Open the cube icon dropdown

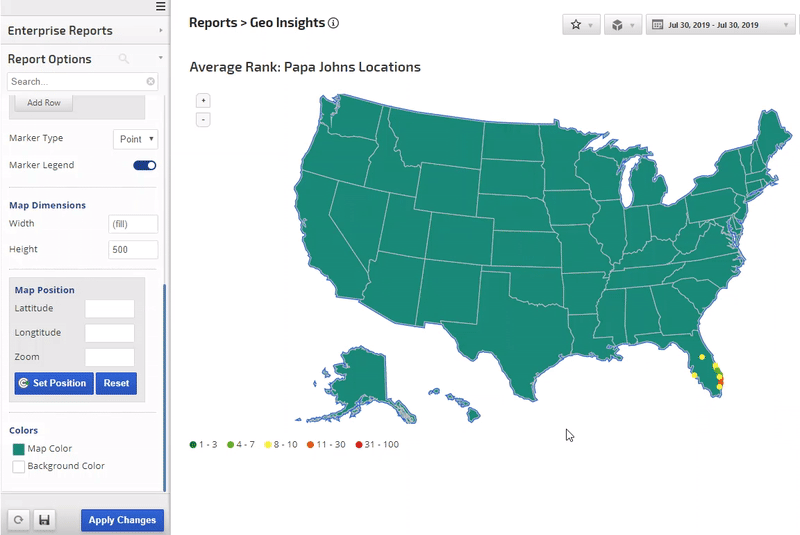point(622,25)
